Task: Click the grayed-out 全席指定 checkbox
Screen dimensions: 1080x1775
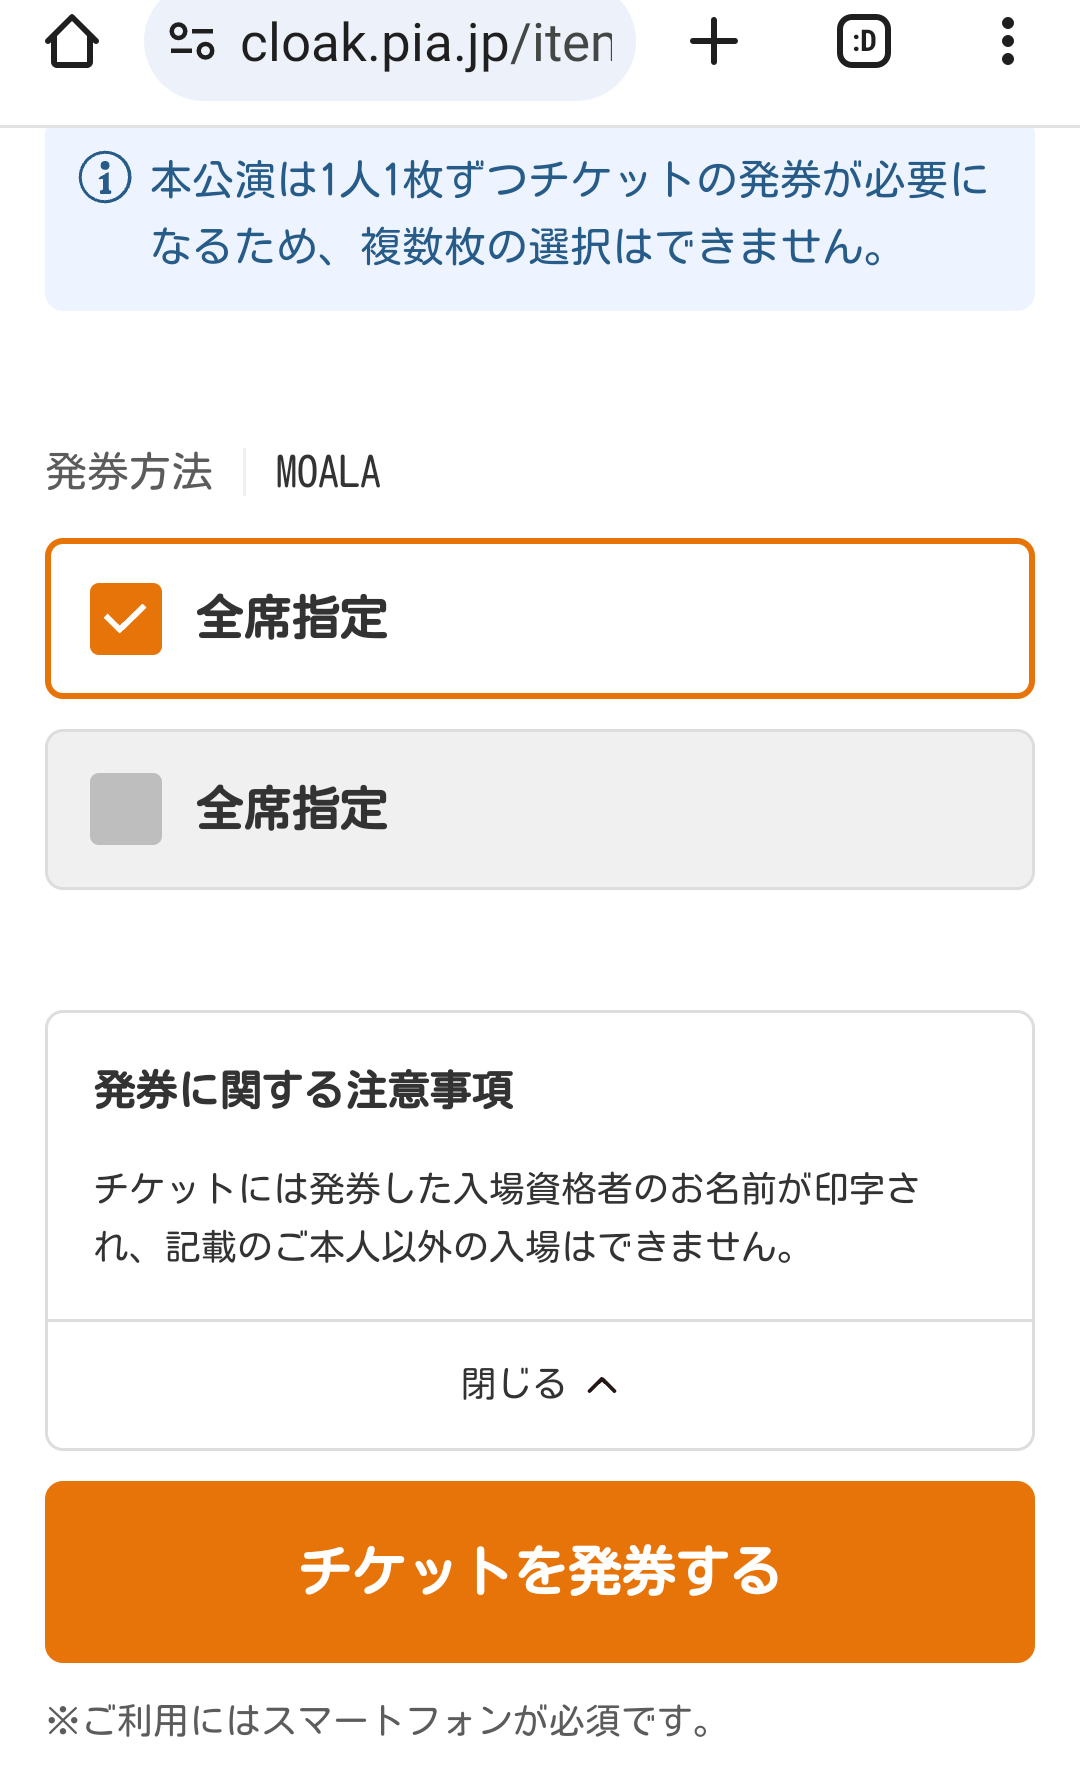Action: coord(126,809)
